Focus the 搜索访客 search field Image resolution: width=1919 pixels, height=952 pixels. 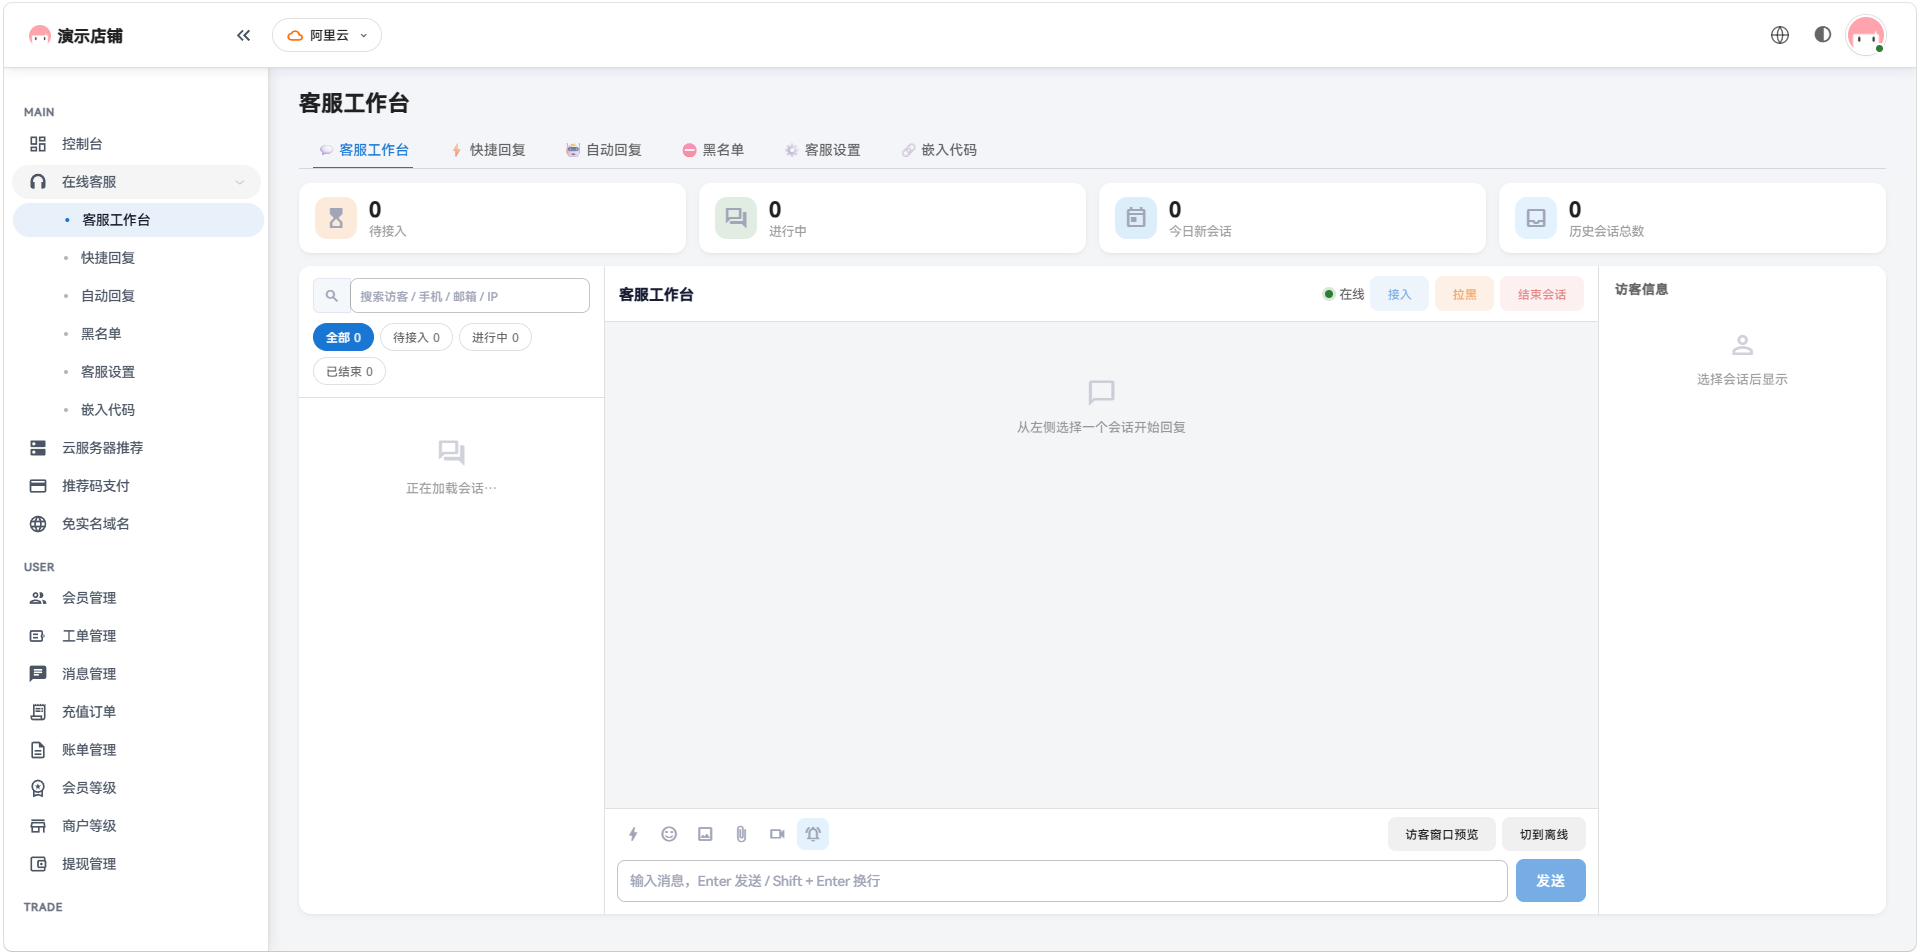470,296
